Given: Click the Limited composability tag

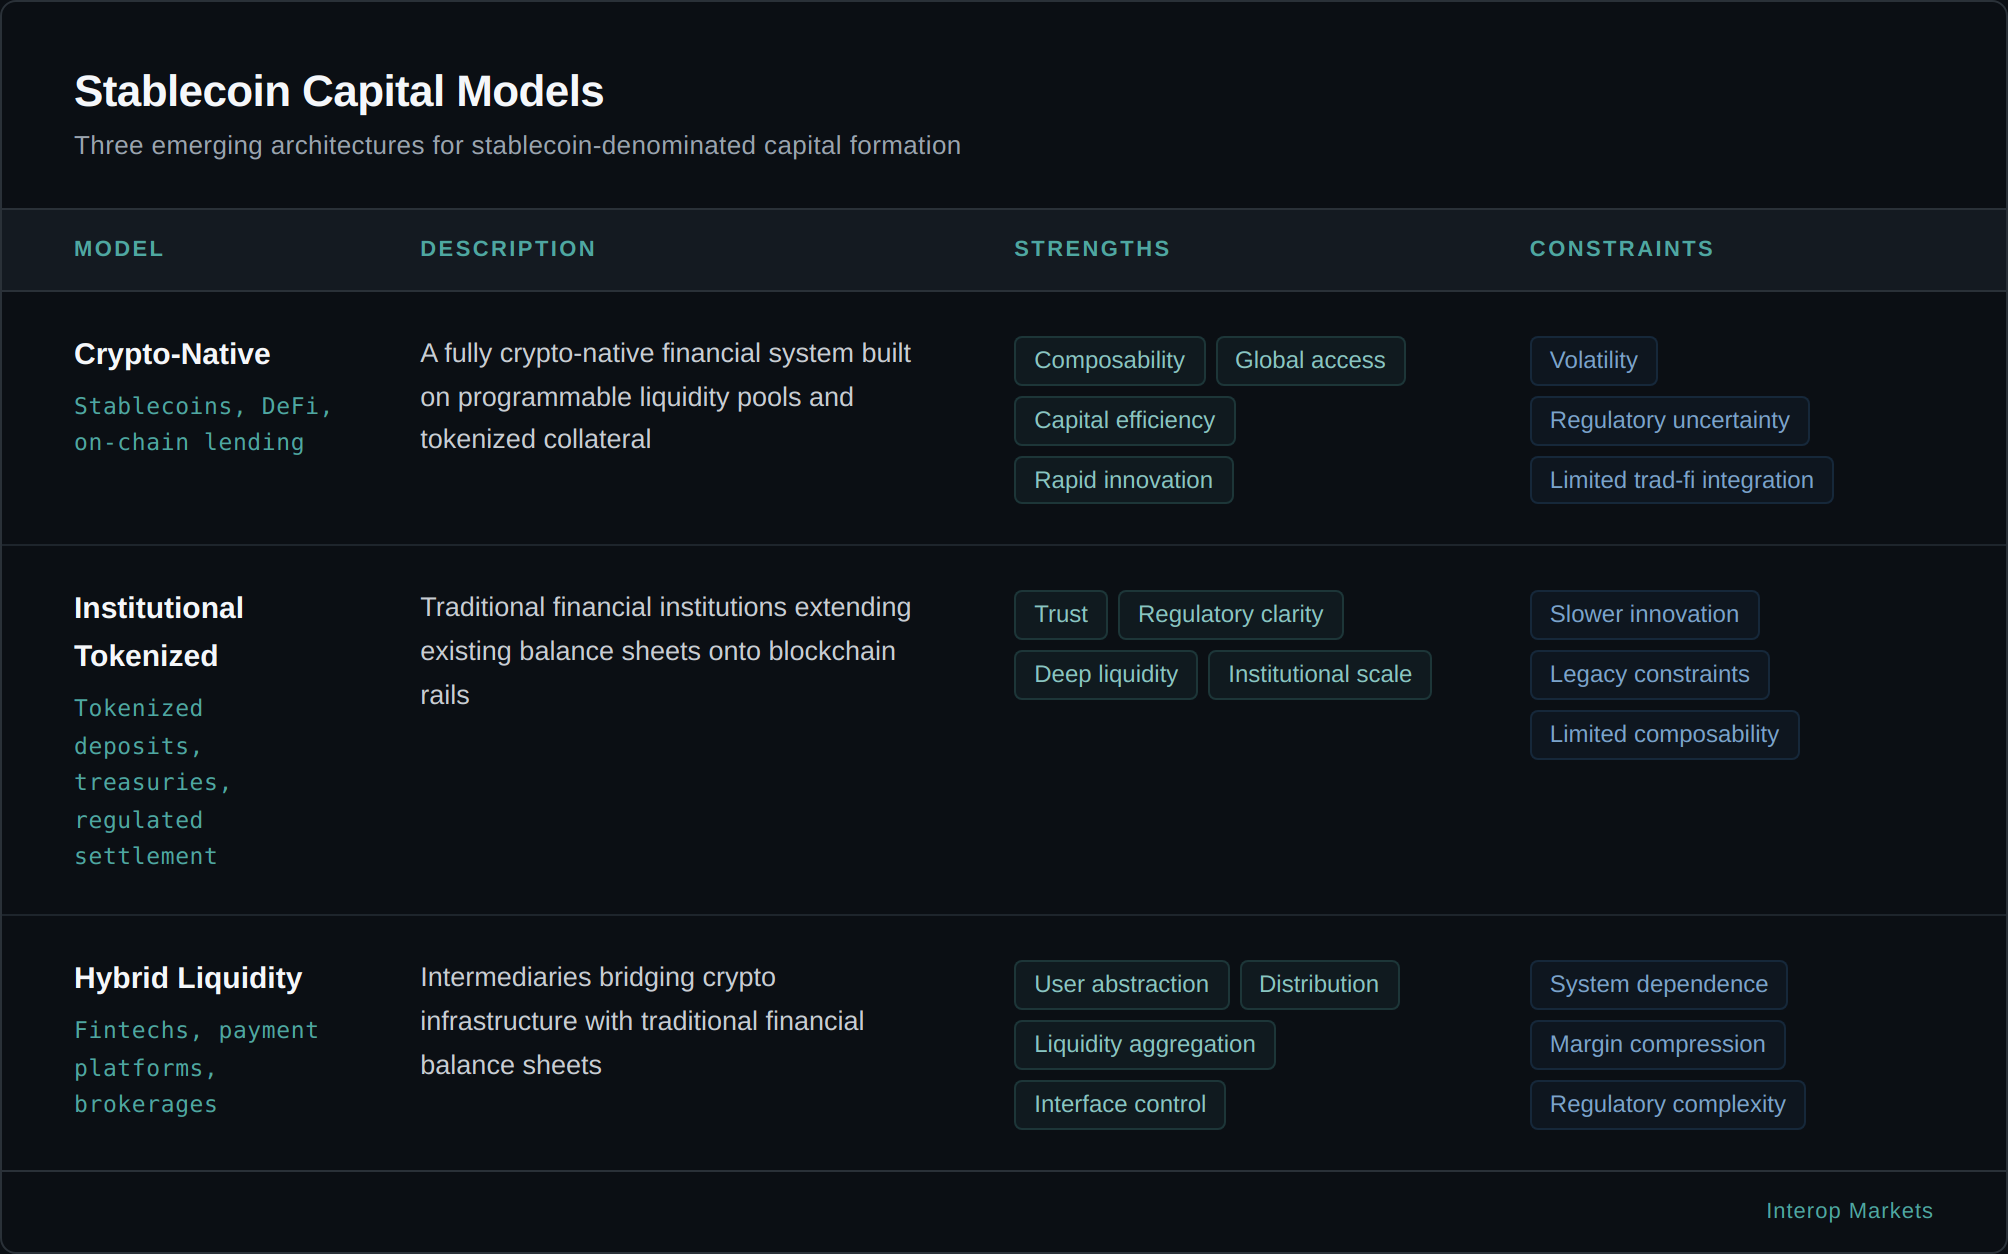Looking at the screenshot, I should [1664, 735].
